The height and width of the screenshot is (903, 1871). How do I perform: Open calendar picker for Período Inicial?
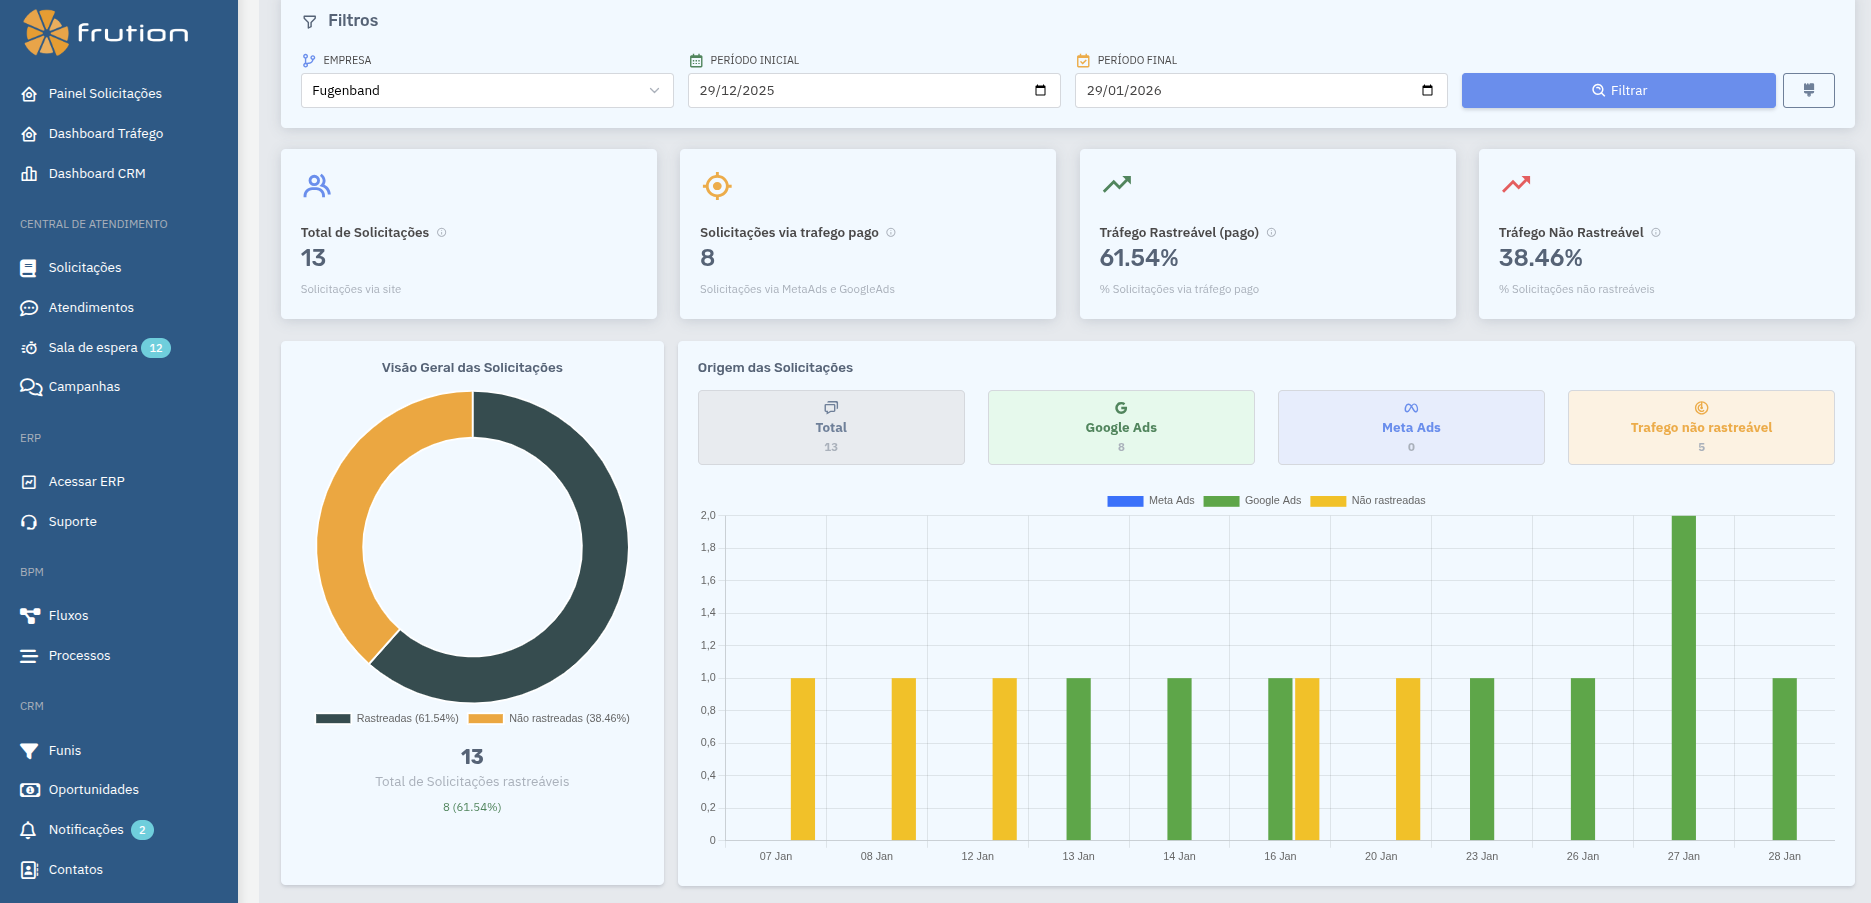click(1040, 91)
